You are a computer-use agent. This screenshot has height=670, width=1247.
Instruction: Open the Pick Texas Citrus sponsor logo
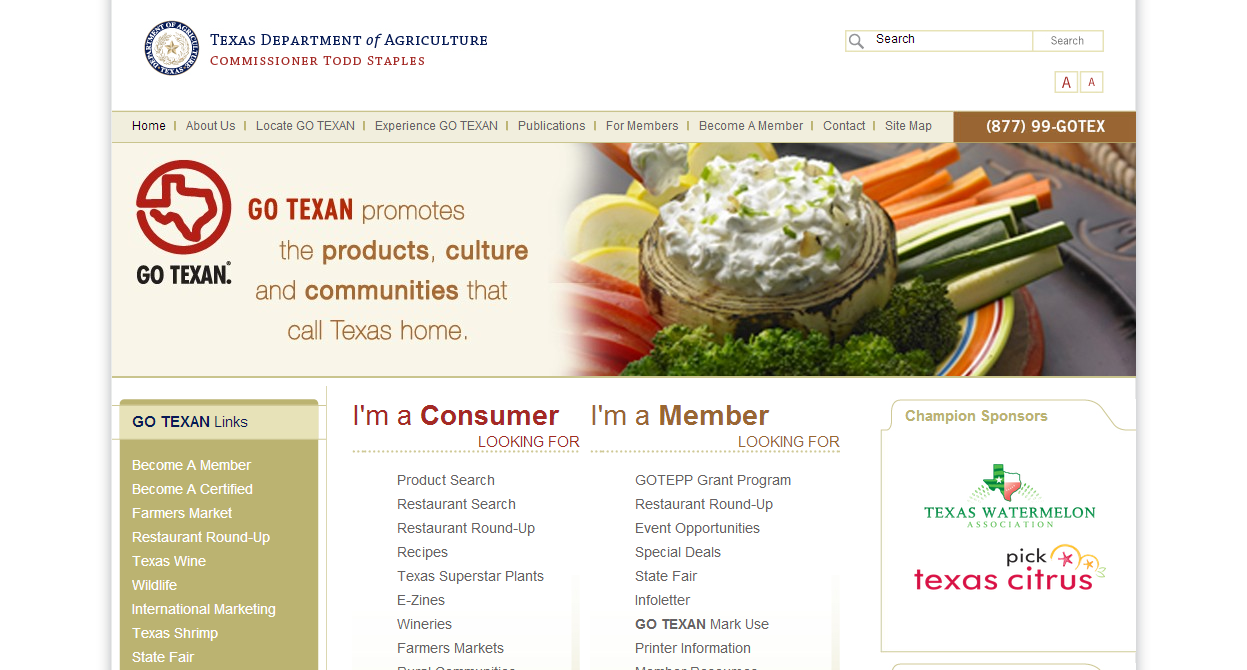1009,568
